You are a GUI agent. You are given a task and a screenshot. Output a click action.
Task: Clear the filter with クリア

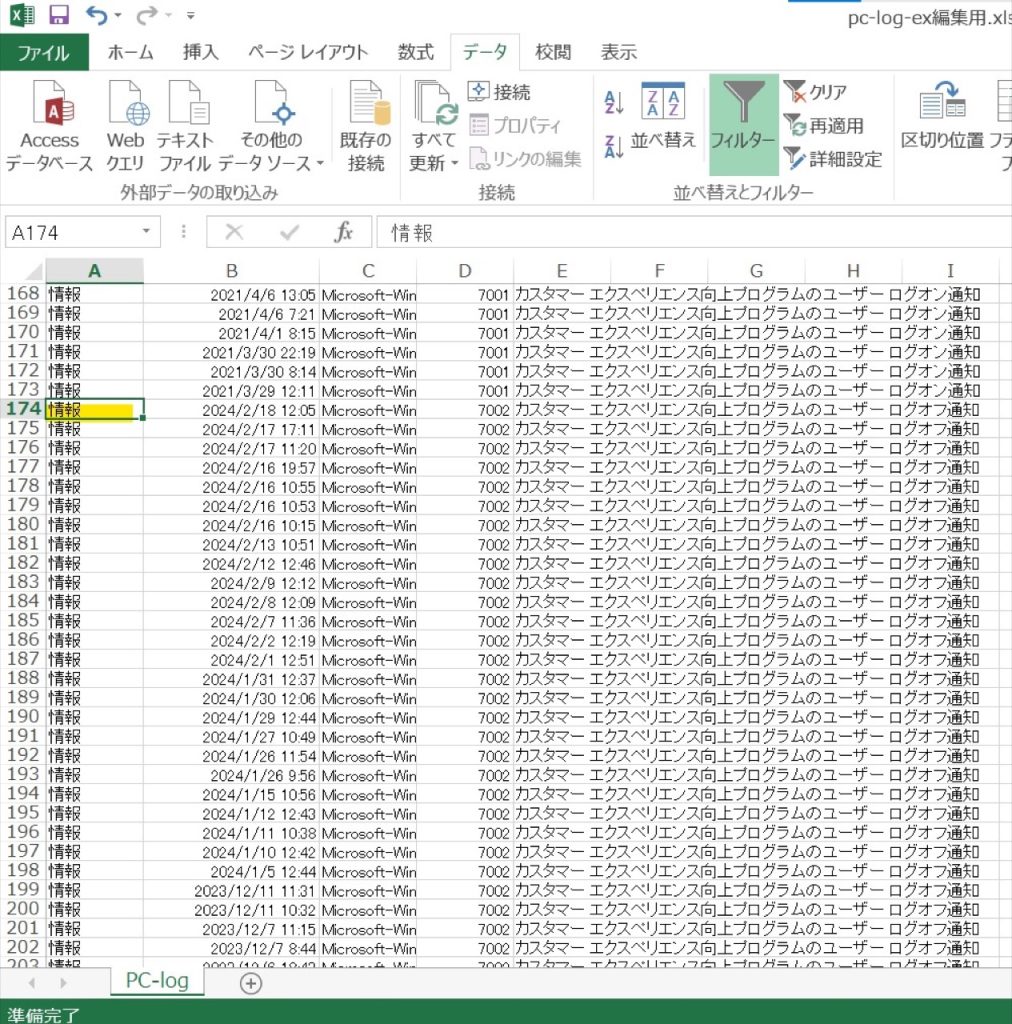[x=815, y=92]
